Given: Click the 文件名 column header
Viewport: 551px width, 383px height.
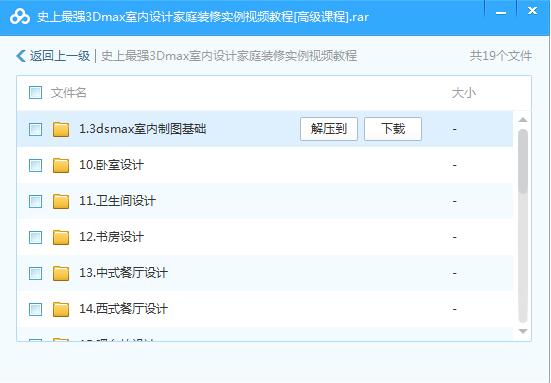Looking at the screenshot, I should coord(69,93).
